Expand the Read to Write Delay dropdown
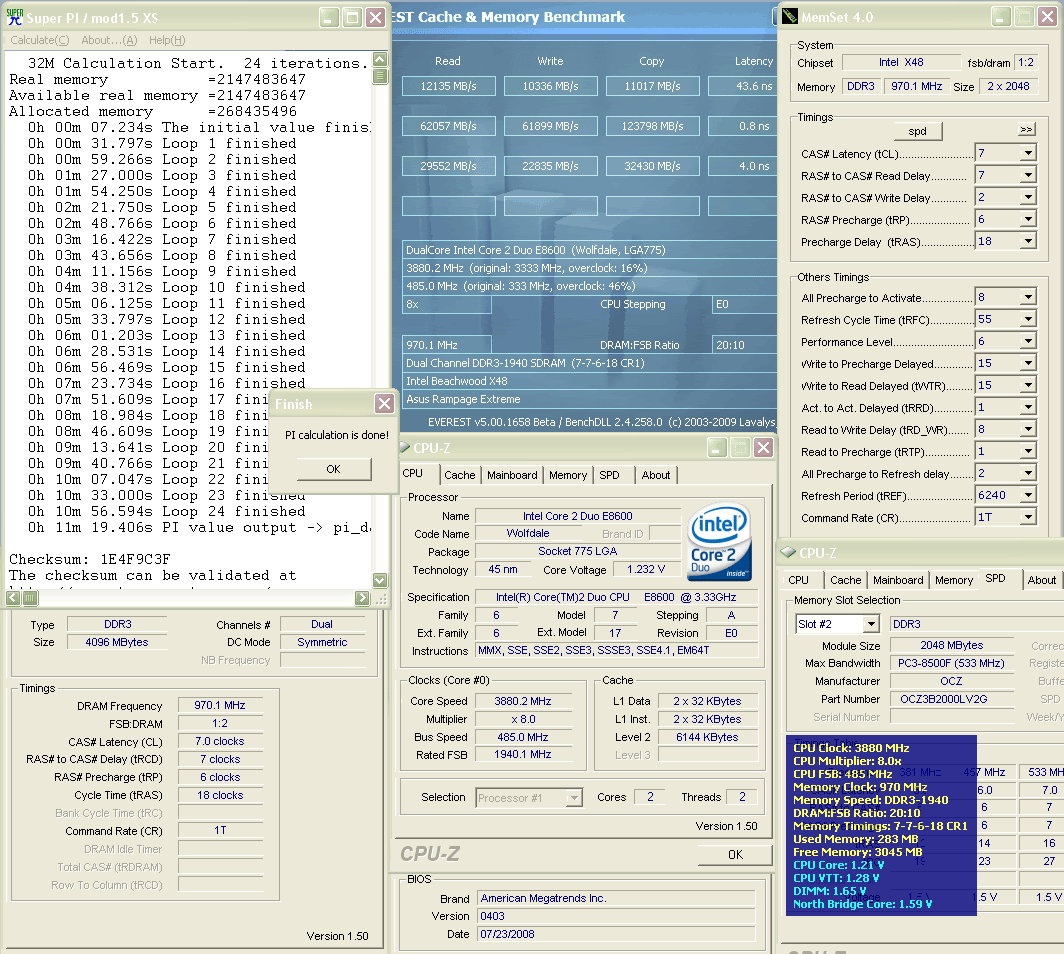1064x954 pixels. pos(1028,429)
